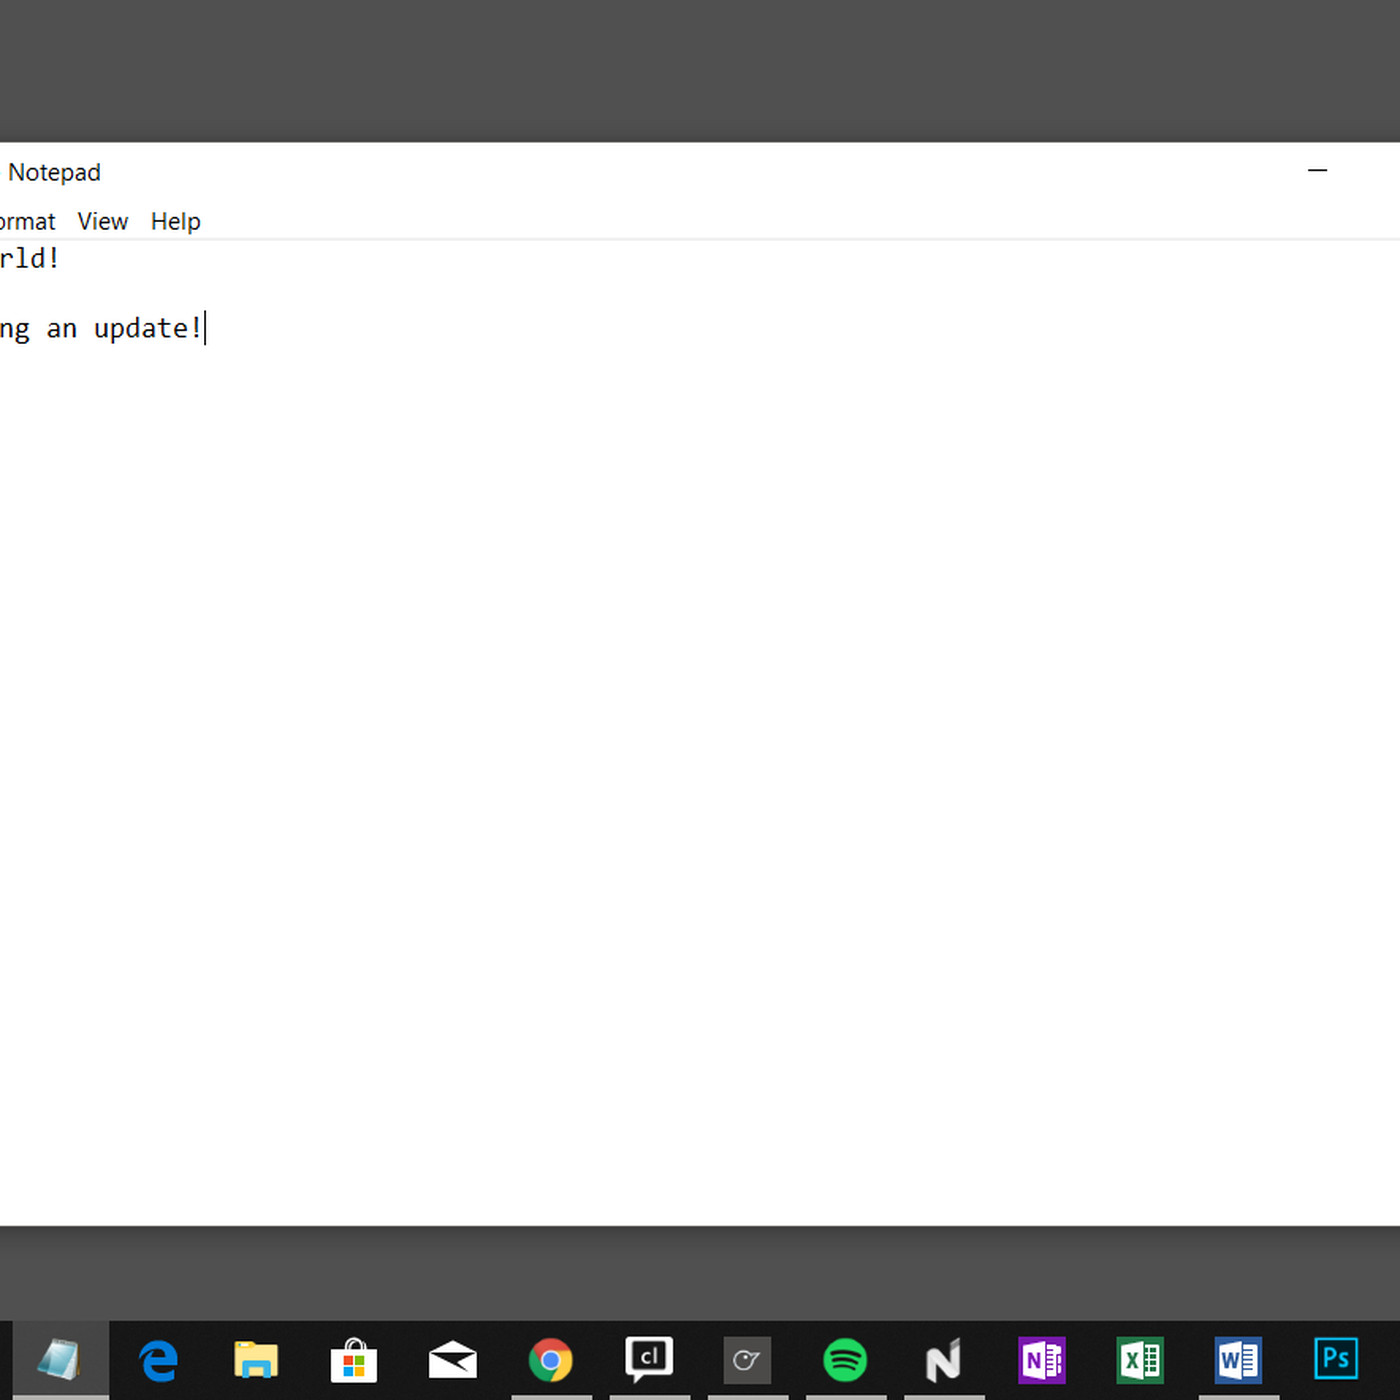This screenshot has width=1400, height=1400.
Task: Open the 'cl' chat app taskbar icon
Action: [648, 1360]
